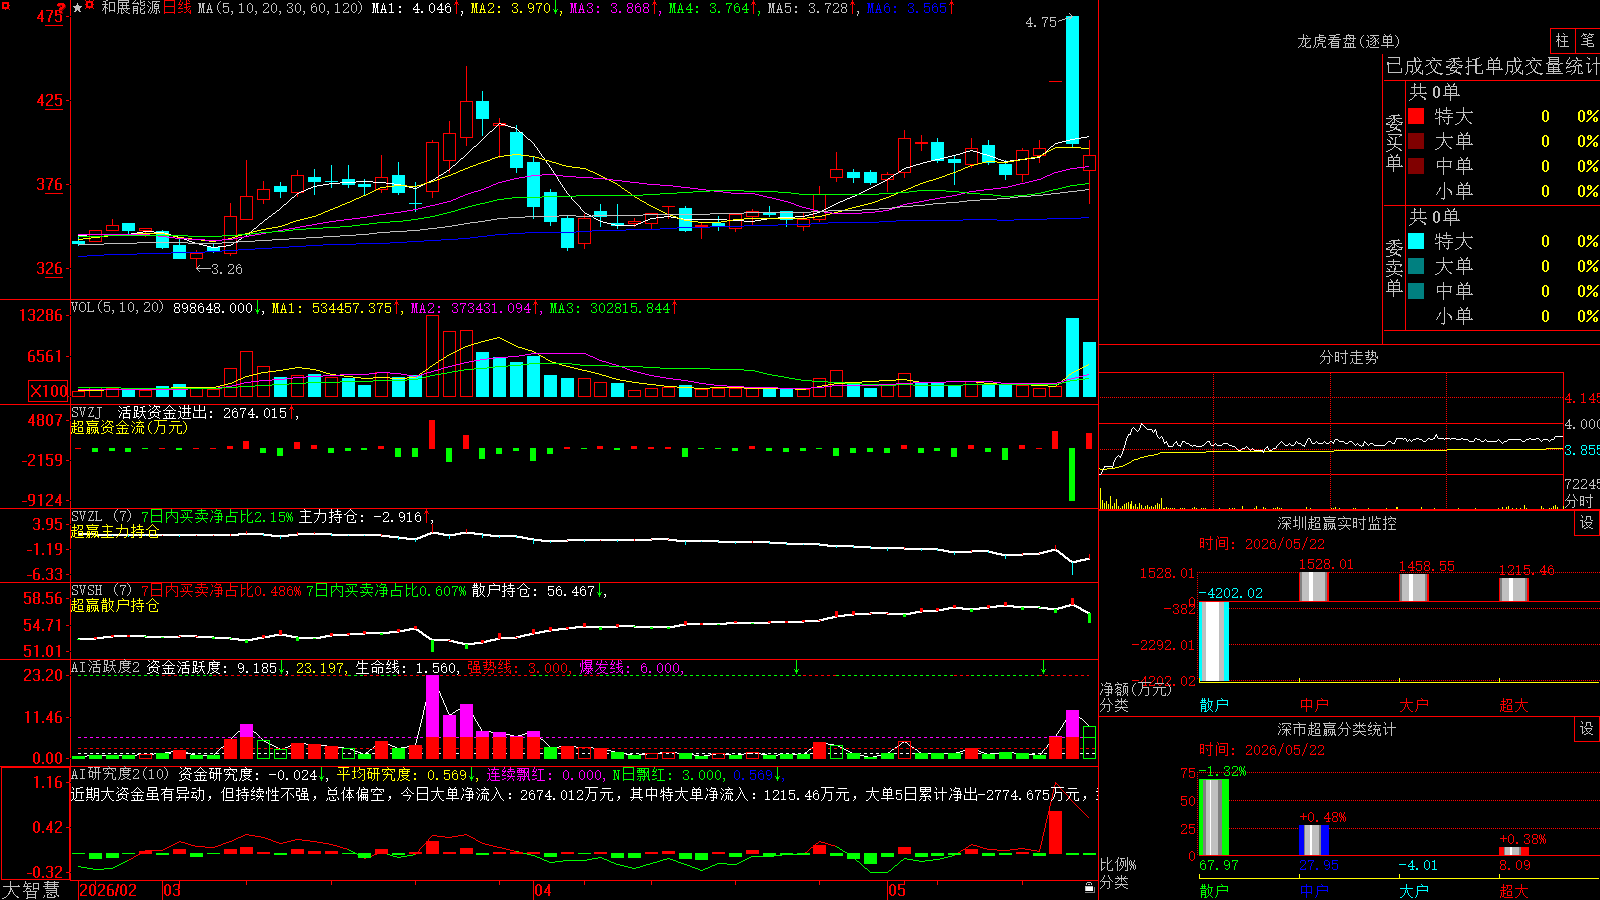Click the 超赢散户持仓 label
This screenshot has width=1600, height=900.
point(115,605)
